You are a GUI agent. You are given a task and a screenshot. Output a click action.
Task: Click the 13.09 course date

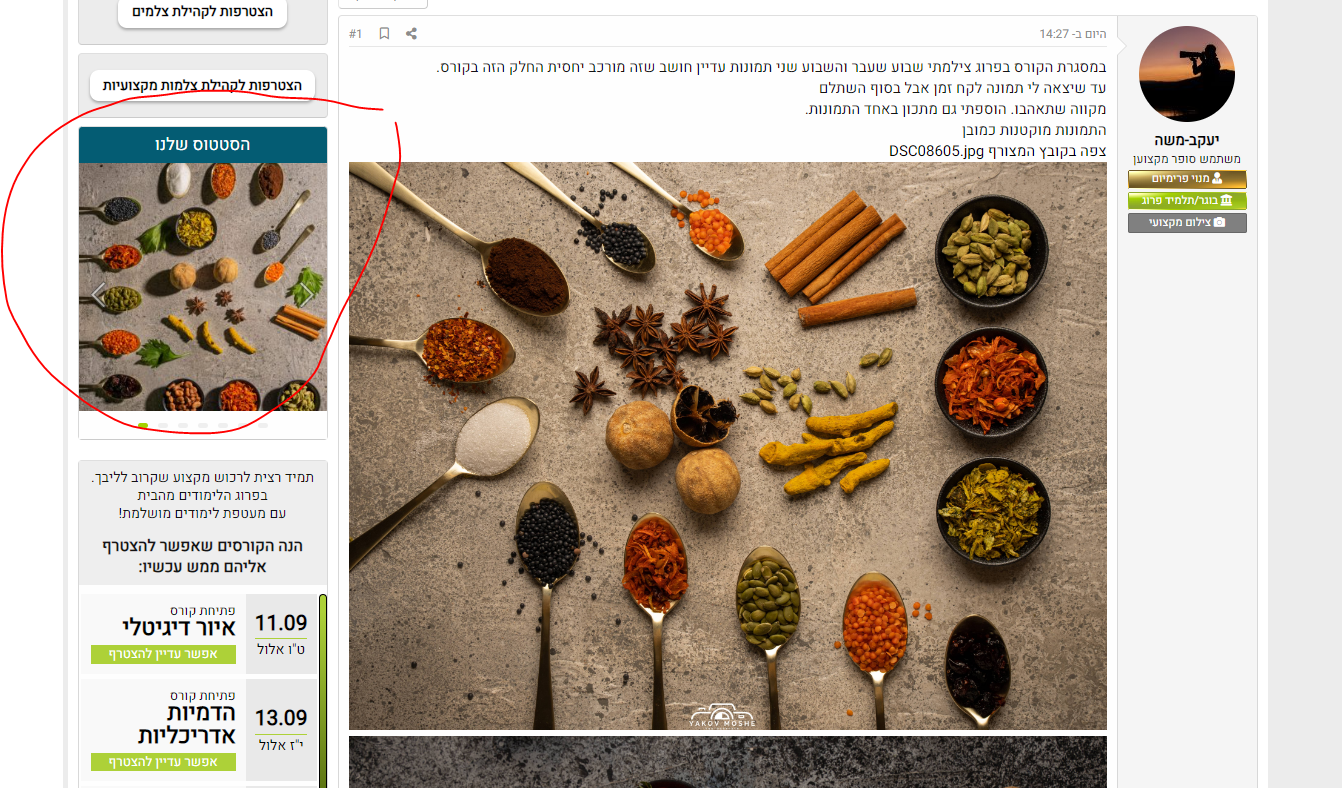coord(281,718)
